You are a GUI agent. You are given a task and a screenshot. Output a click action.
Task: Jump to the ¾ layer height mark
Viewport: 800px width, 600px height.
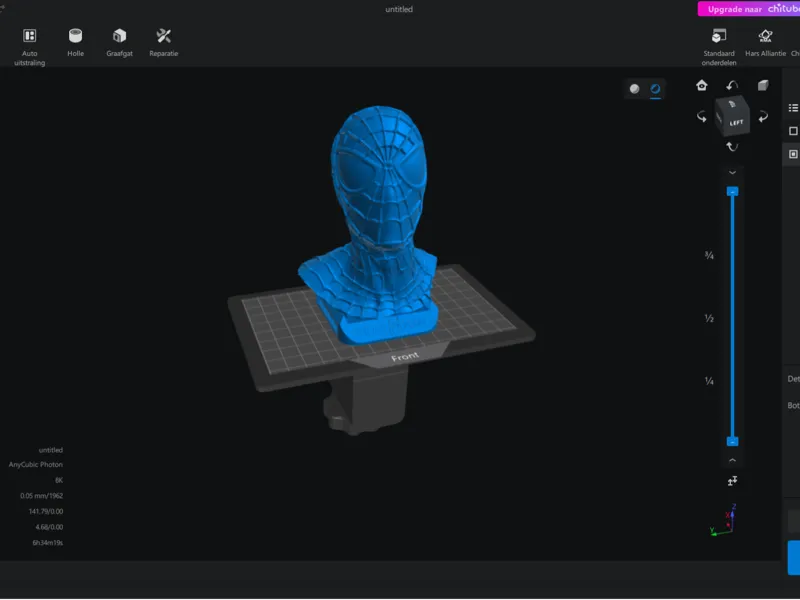click(709, 255)
